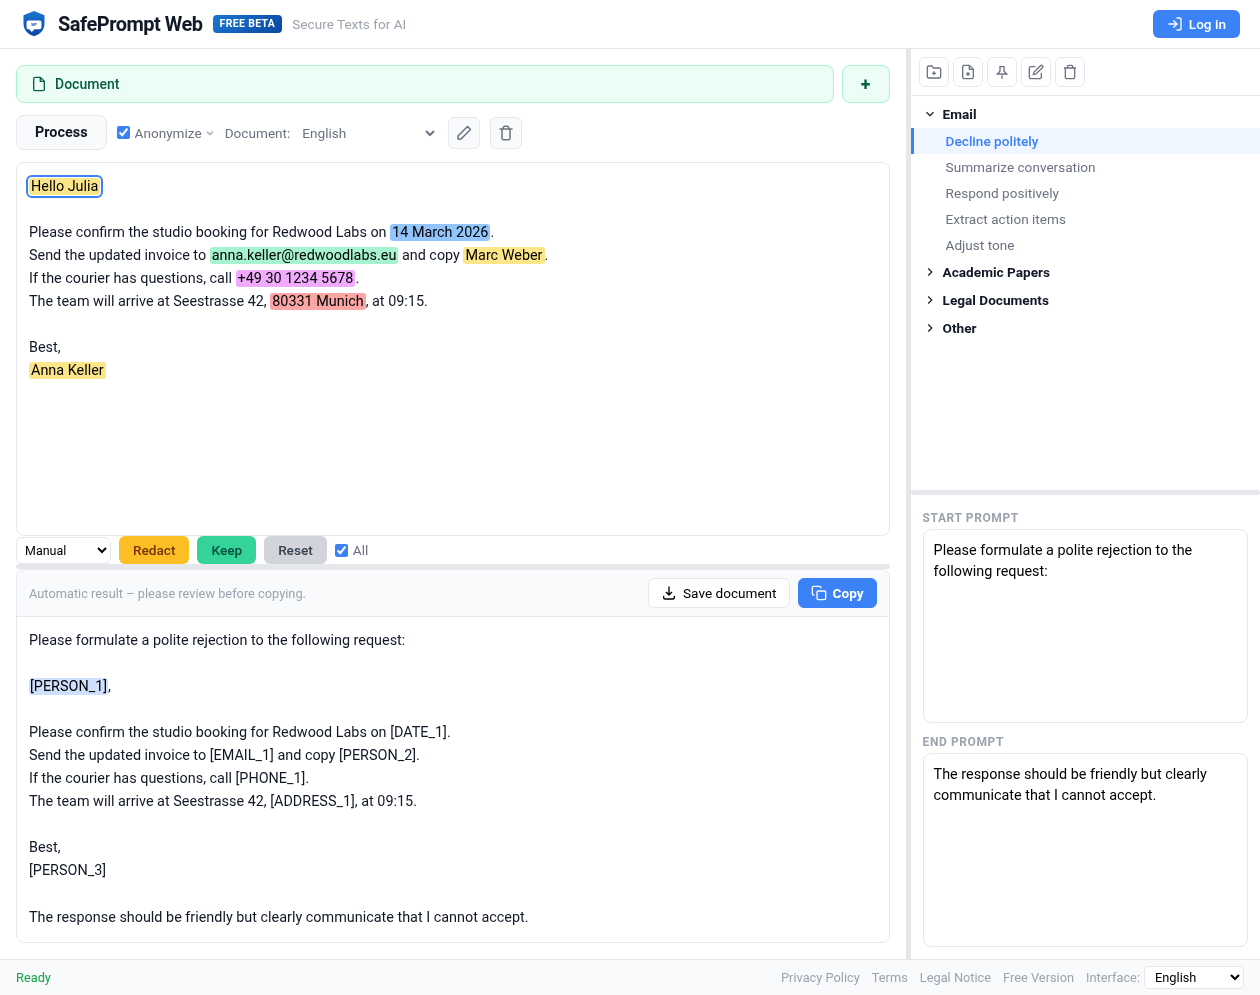Disable the Anonymize checkbox
The width and height of the screenshot is (1260, 995).
(x=122, y=132)
